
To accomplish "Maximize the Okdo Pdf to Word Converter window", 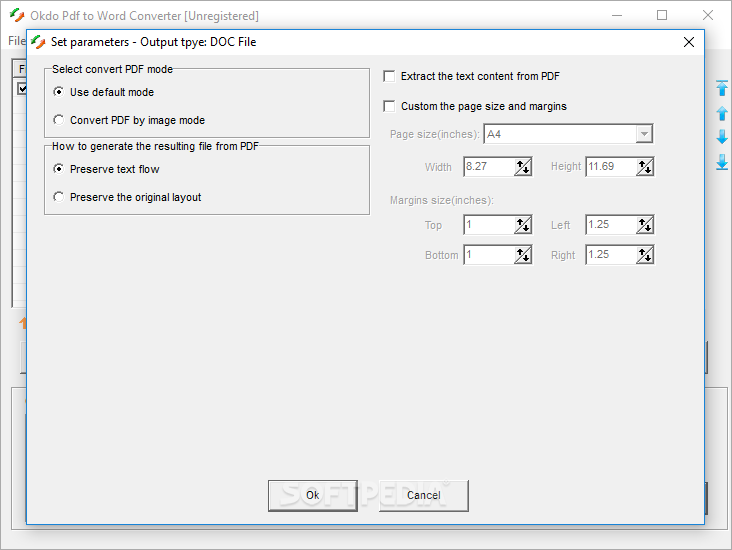I will click(x=662, y=15).
